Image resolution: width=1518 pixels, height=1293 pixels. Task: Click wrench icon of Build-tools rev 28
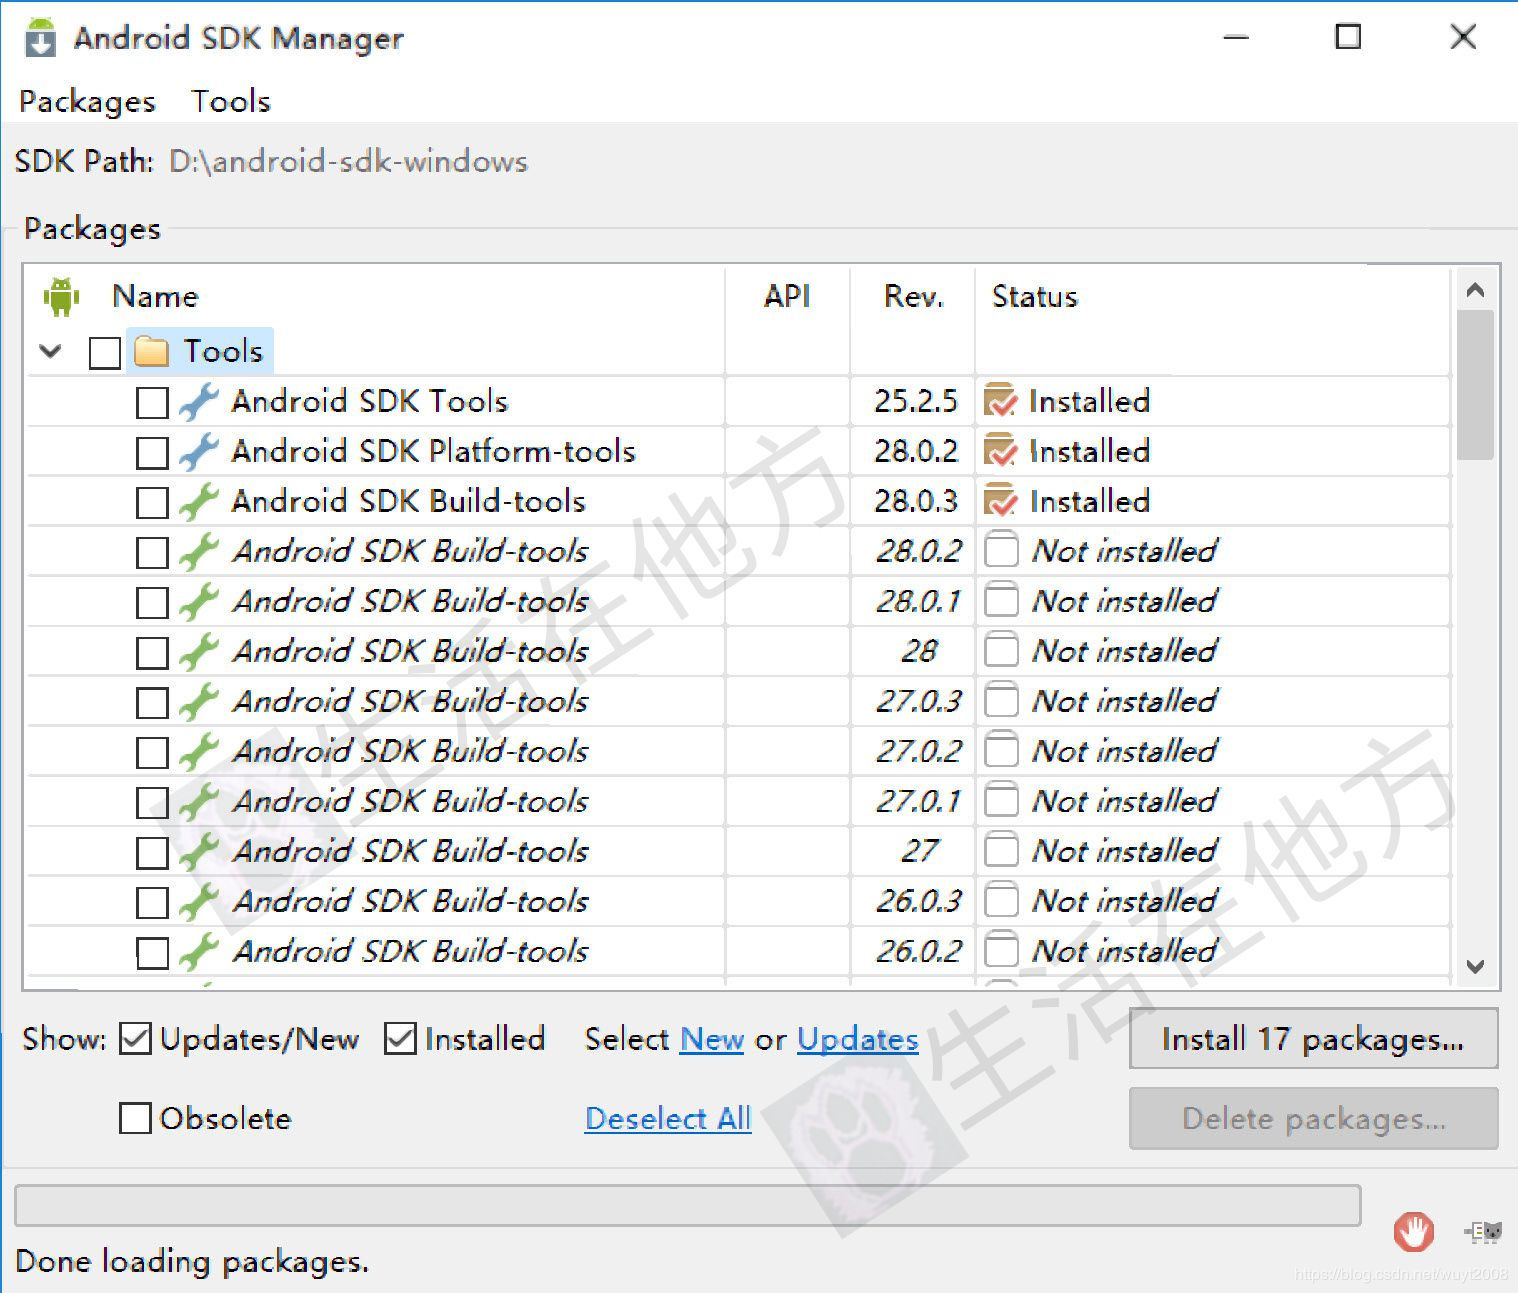(x=198, y=651)
